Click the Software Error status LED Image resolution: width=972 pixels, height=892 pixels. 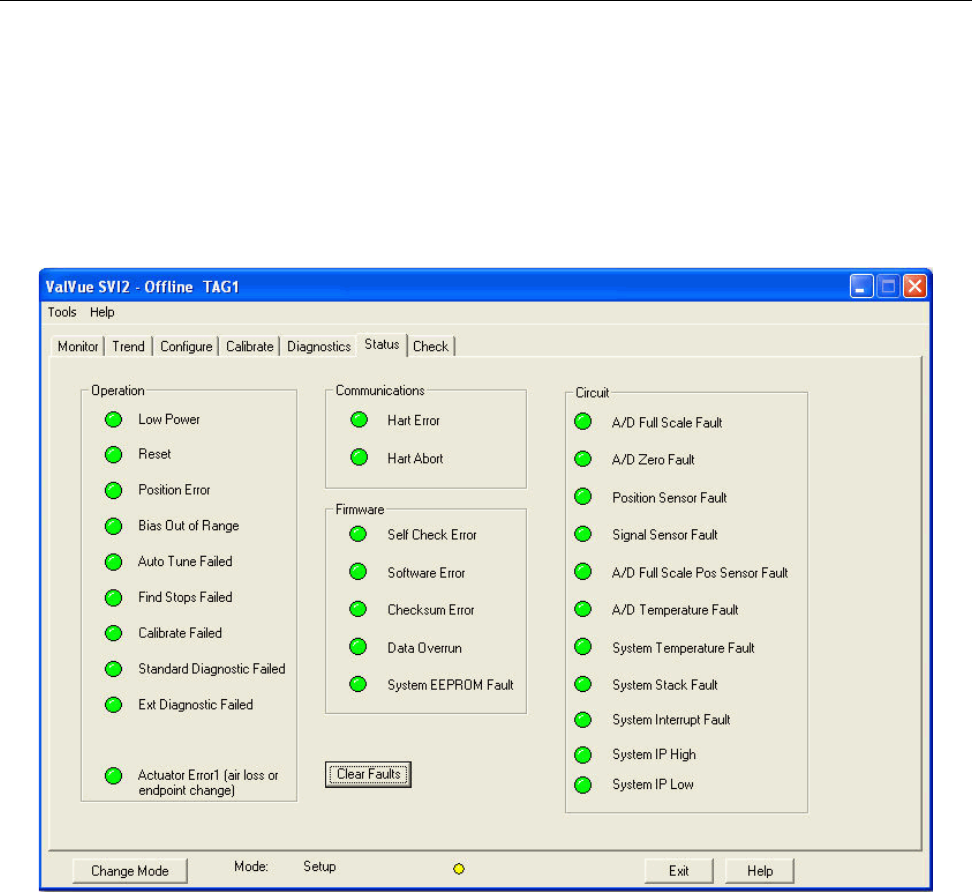(358, 572)
